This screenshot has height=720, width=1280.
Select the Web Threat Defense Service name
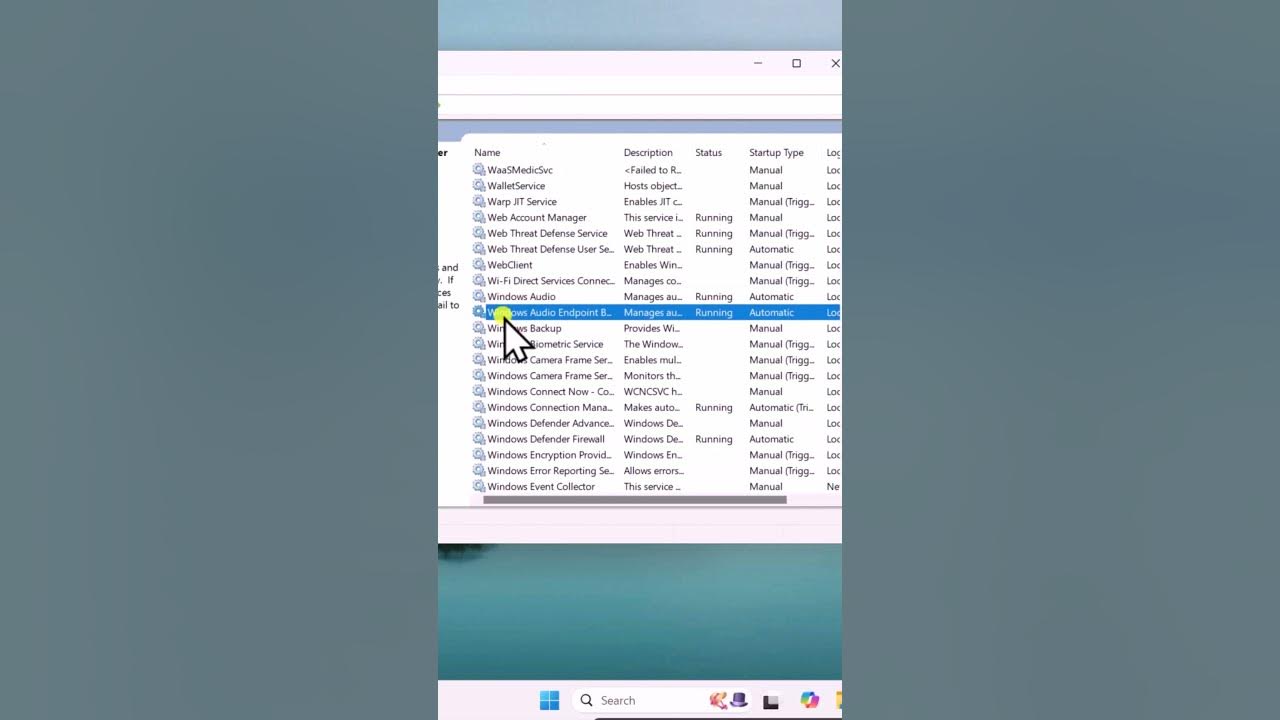(x=547, y=234)
